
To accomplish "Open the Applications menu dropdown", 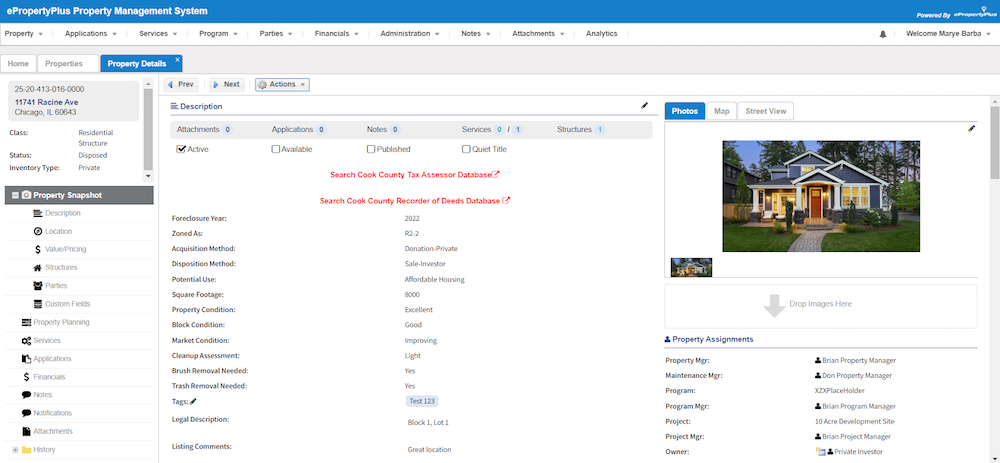I will coord(91,34).
